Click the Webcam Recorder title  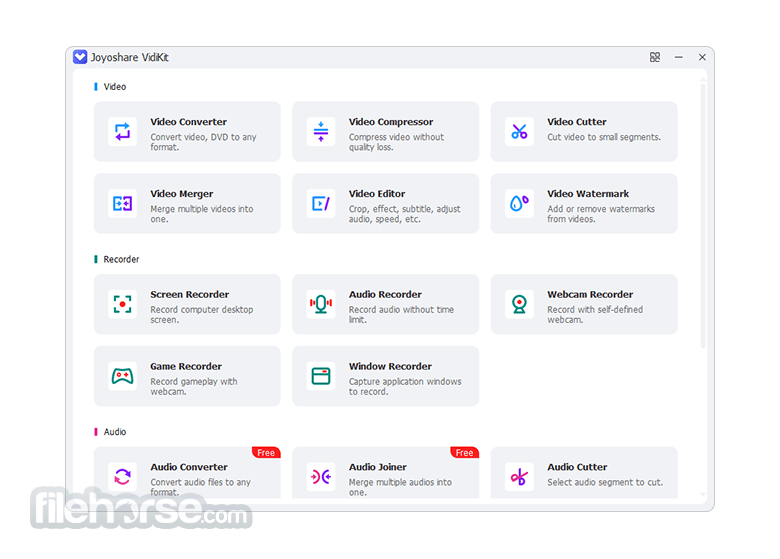click(590, 294)
